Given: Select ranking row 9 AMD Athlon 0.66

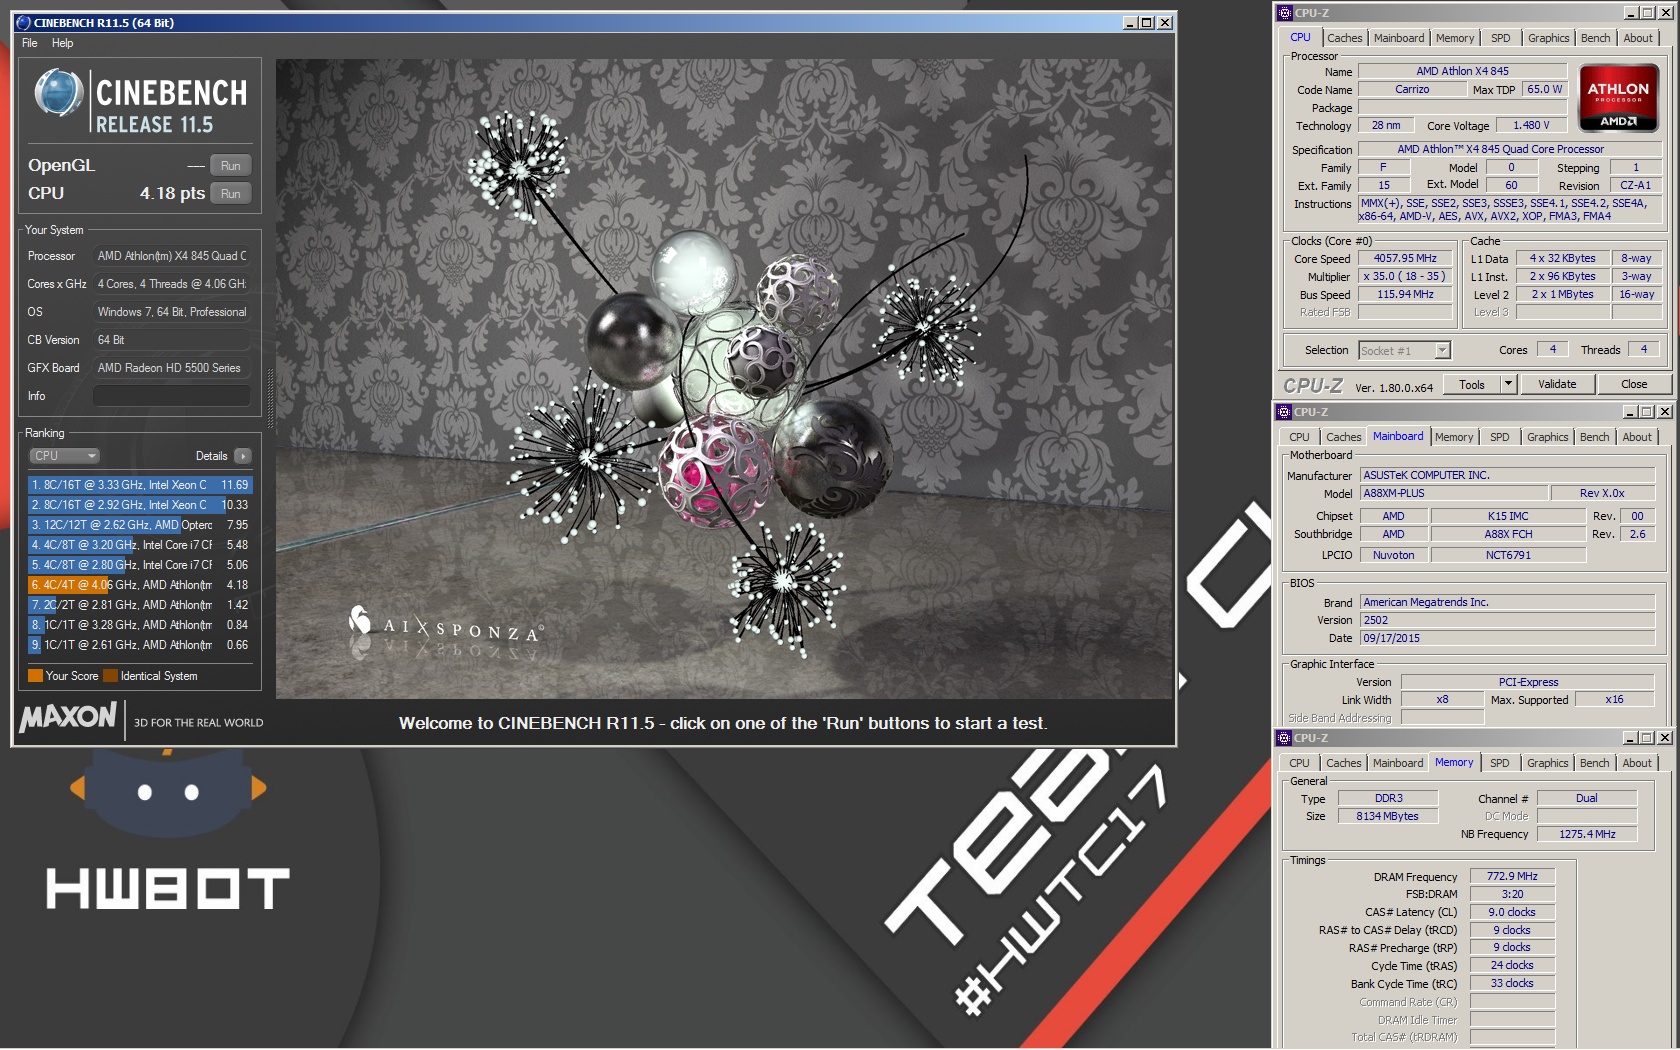Looking at the screenshot, I should point(140,645).
